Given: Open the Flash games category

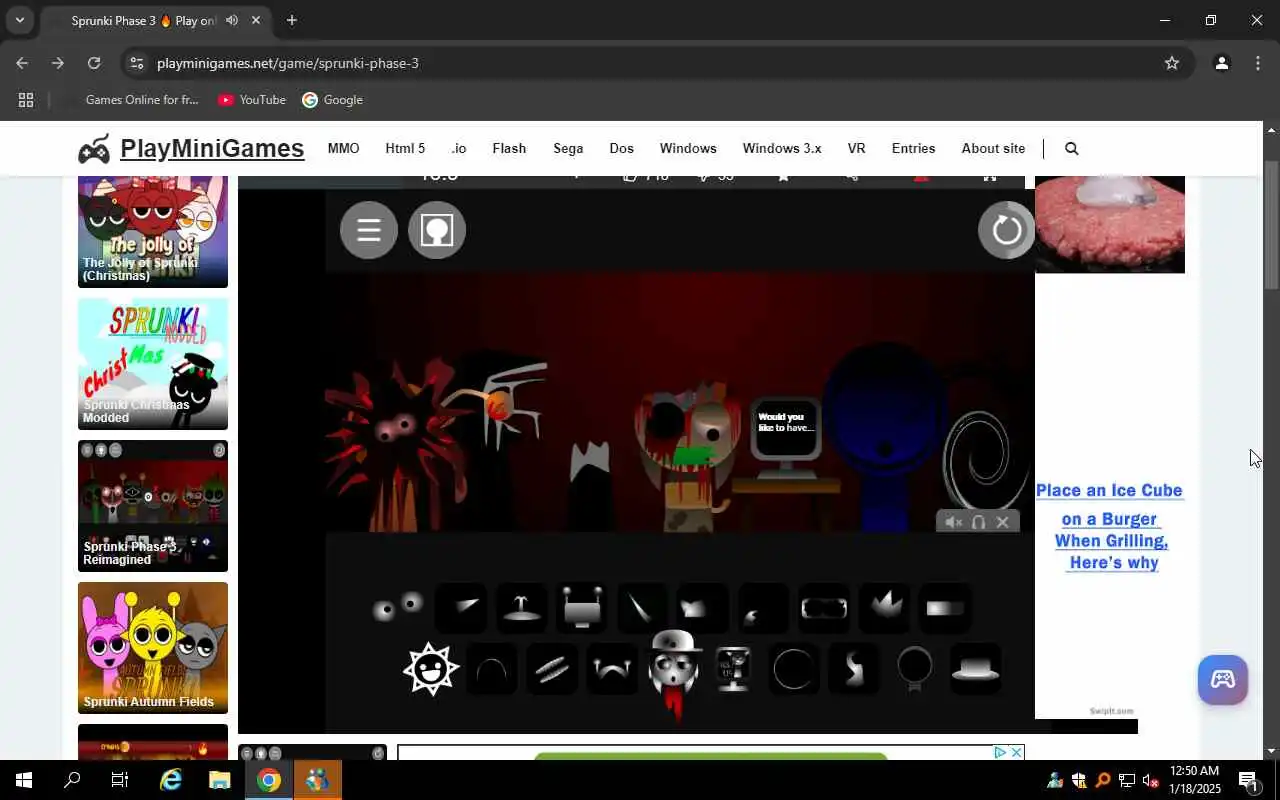Looking at the screenshot, I should click(x=509, y=148).
